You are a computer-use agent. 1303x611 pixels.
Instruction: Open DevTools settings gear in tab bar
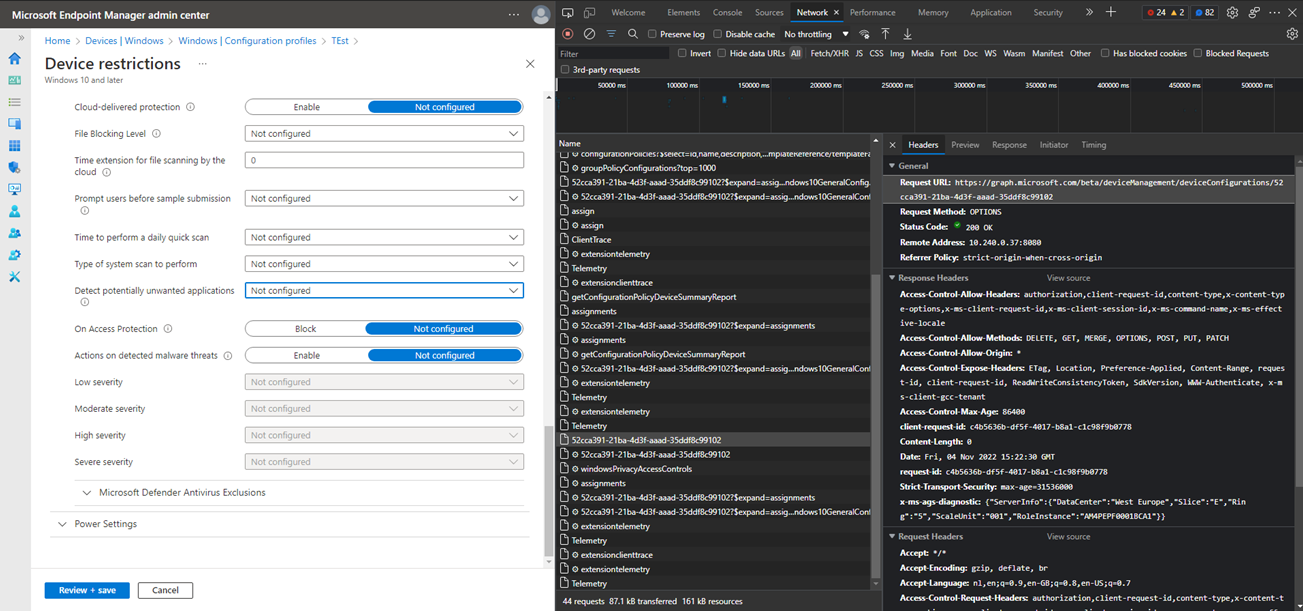click(1232, 13)
